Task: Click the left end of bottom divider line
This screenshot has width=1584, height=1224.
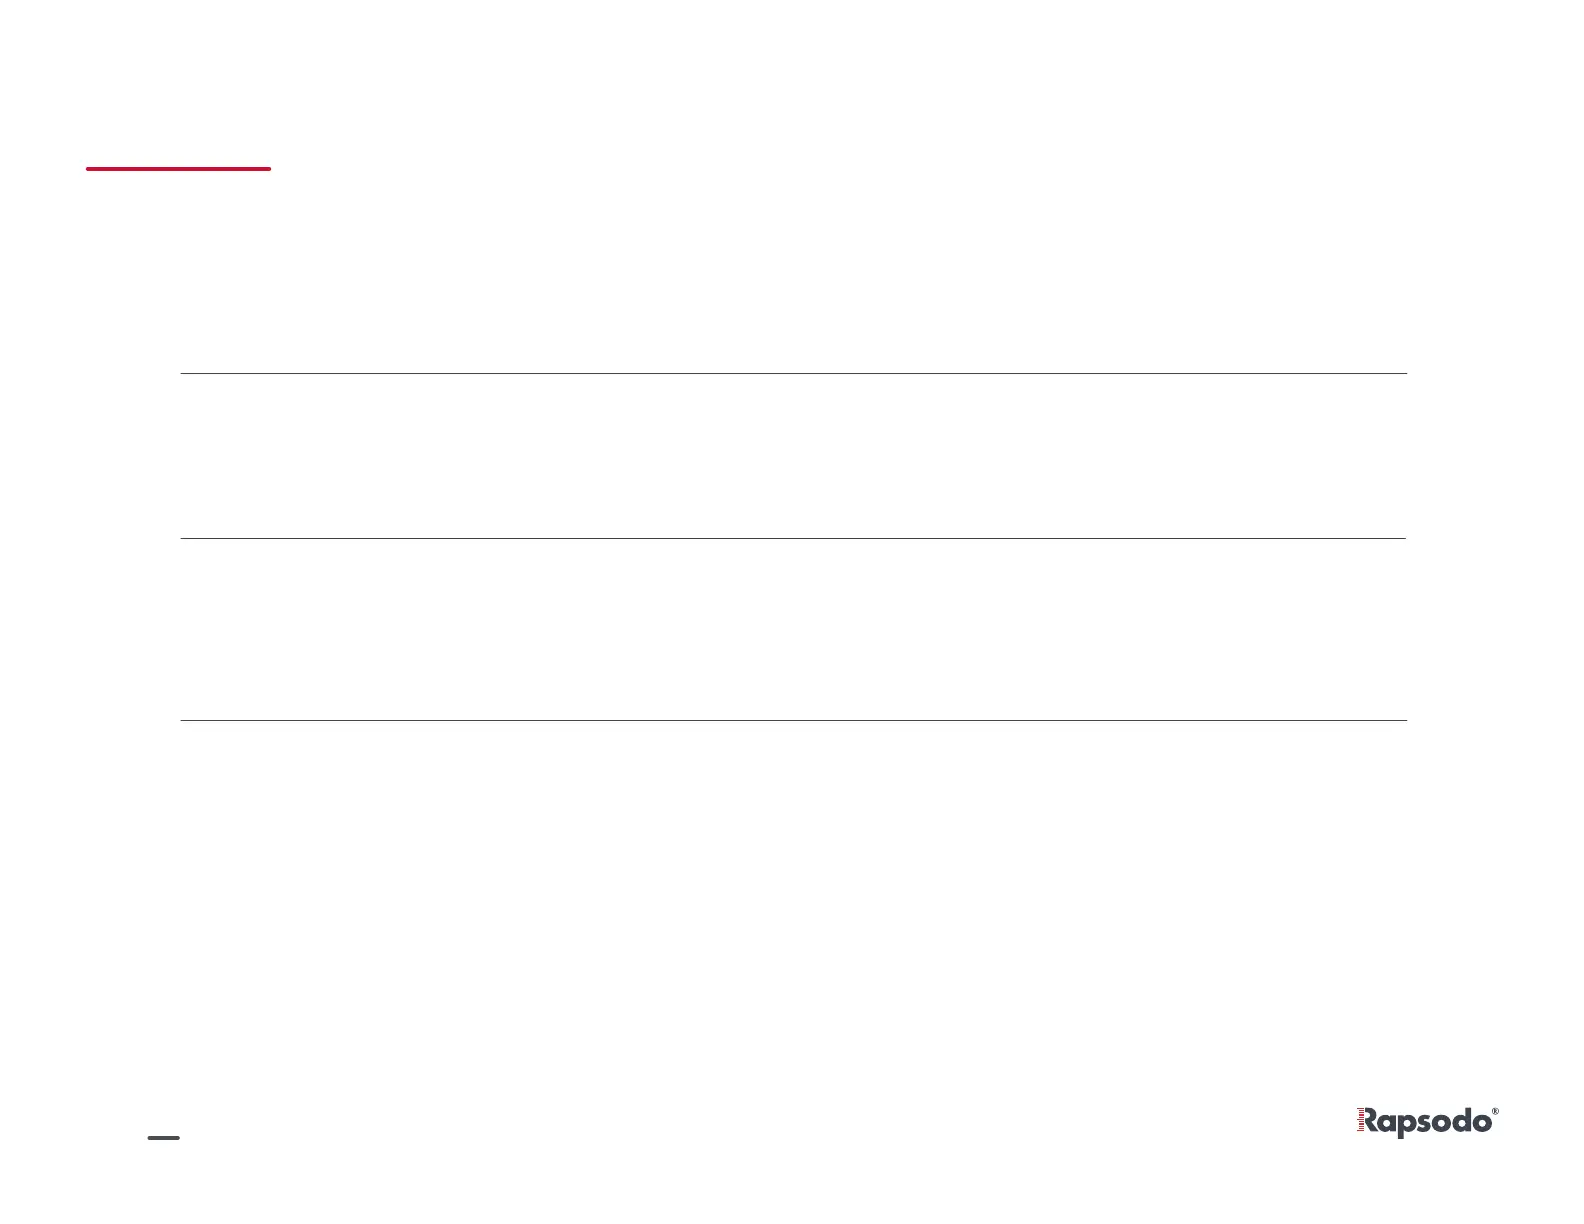Action: 183,720
